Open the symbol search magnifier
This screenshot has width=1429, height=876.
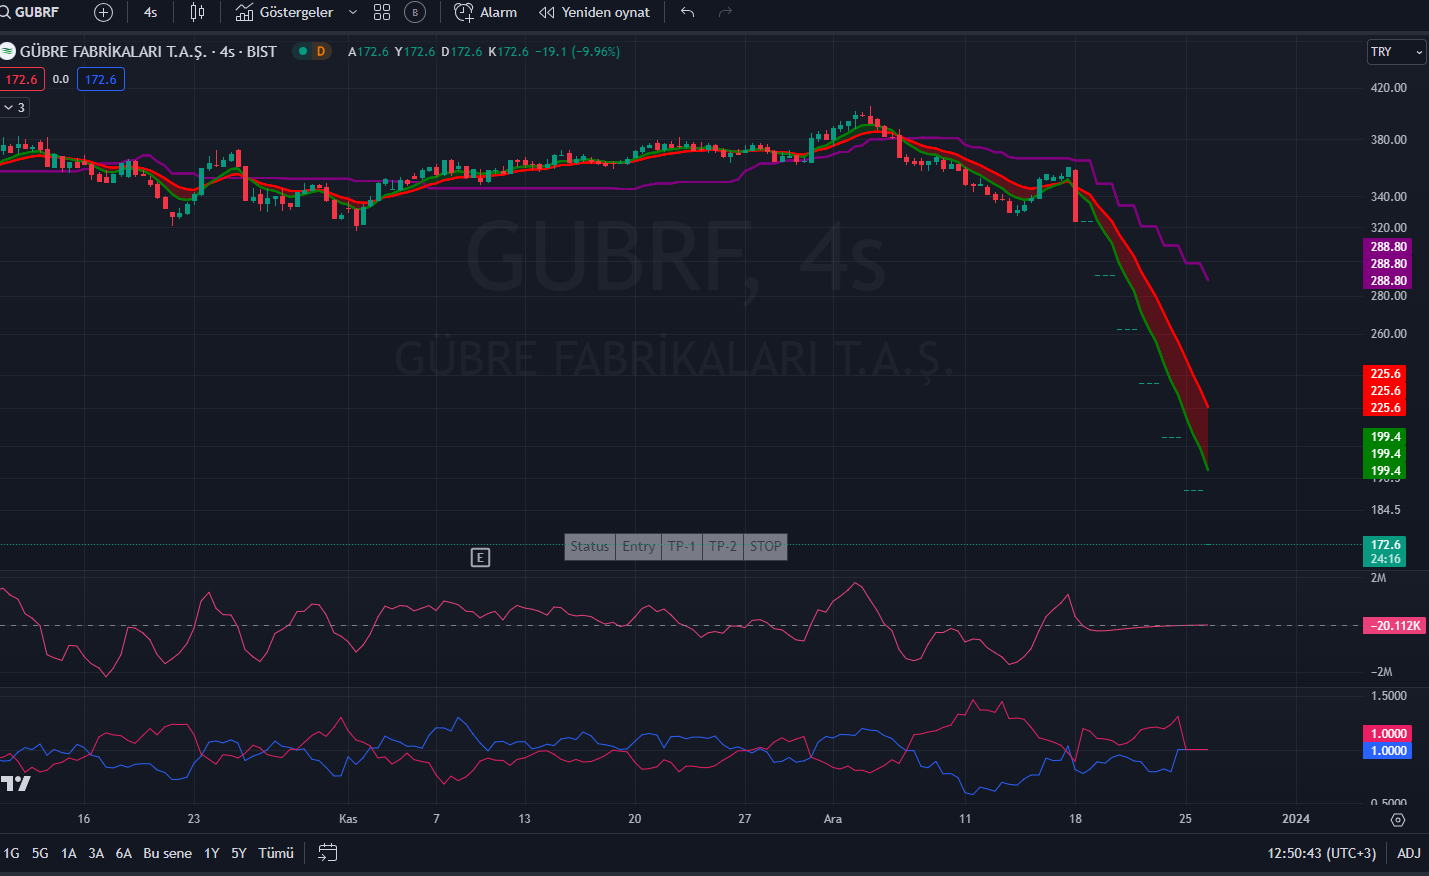pyautogui.click(x=9, y=12)
